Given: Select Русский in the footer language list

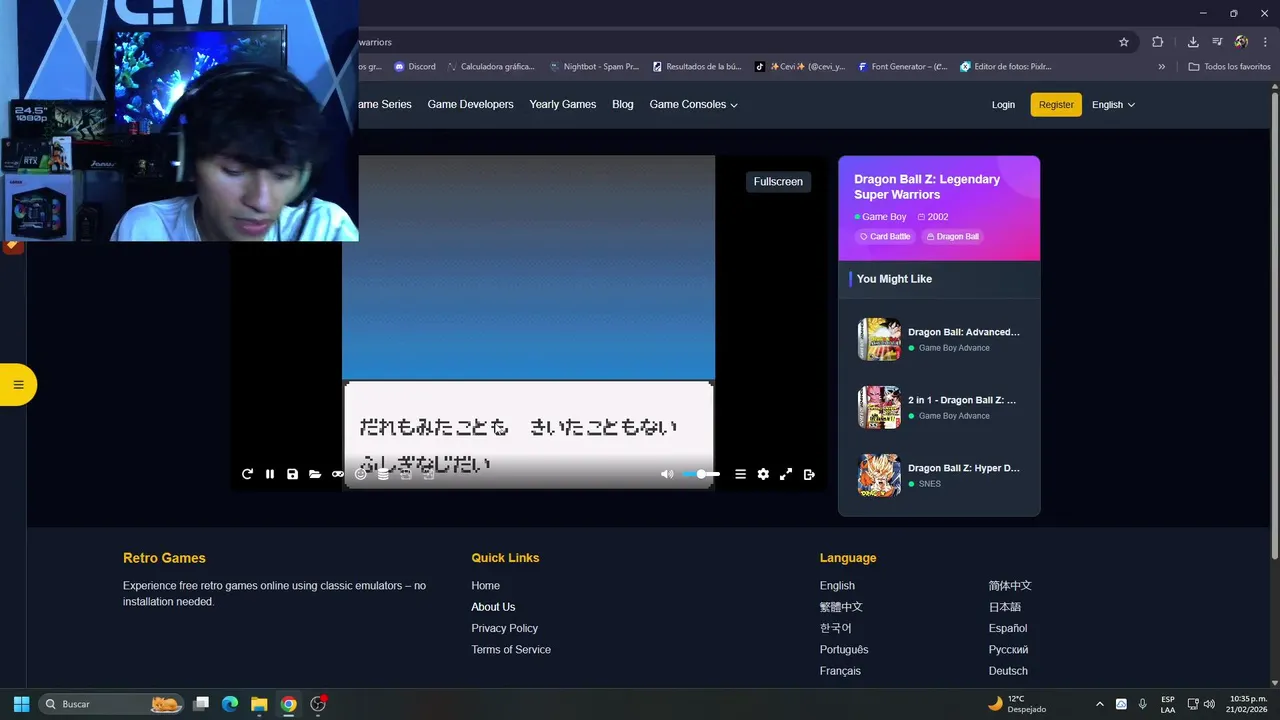Looking at the screenshot, I should (1008, 650).
